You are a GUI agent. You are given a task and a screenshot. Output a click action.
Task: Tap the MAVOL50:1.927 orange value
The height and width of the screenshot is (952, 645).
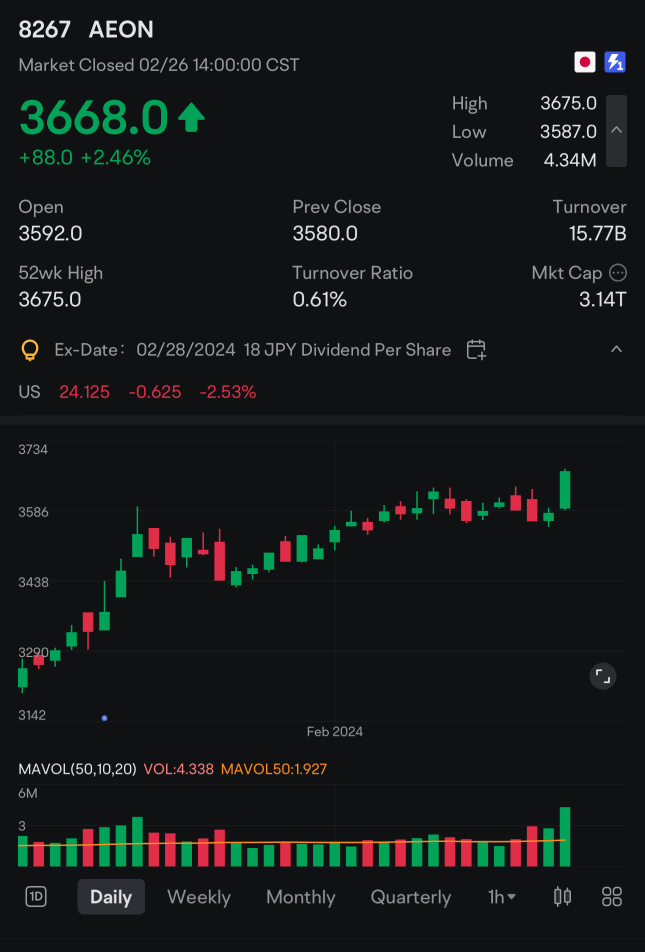[x=273, y=769]
